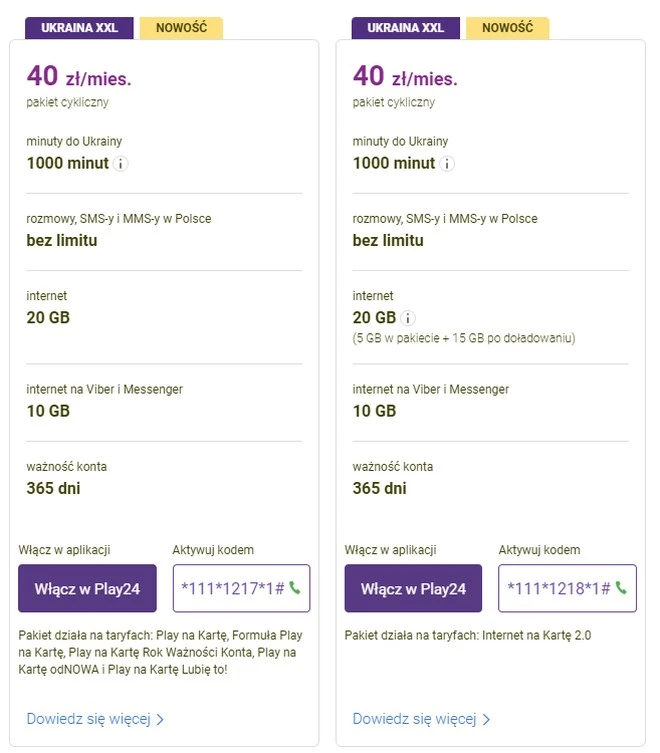660x753 pixels.
Task: Click the 5 GB w pakiecie + 15 GB note
Action: pos(463,338)
